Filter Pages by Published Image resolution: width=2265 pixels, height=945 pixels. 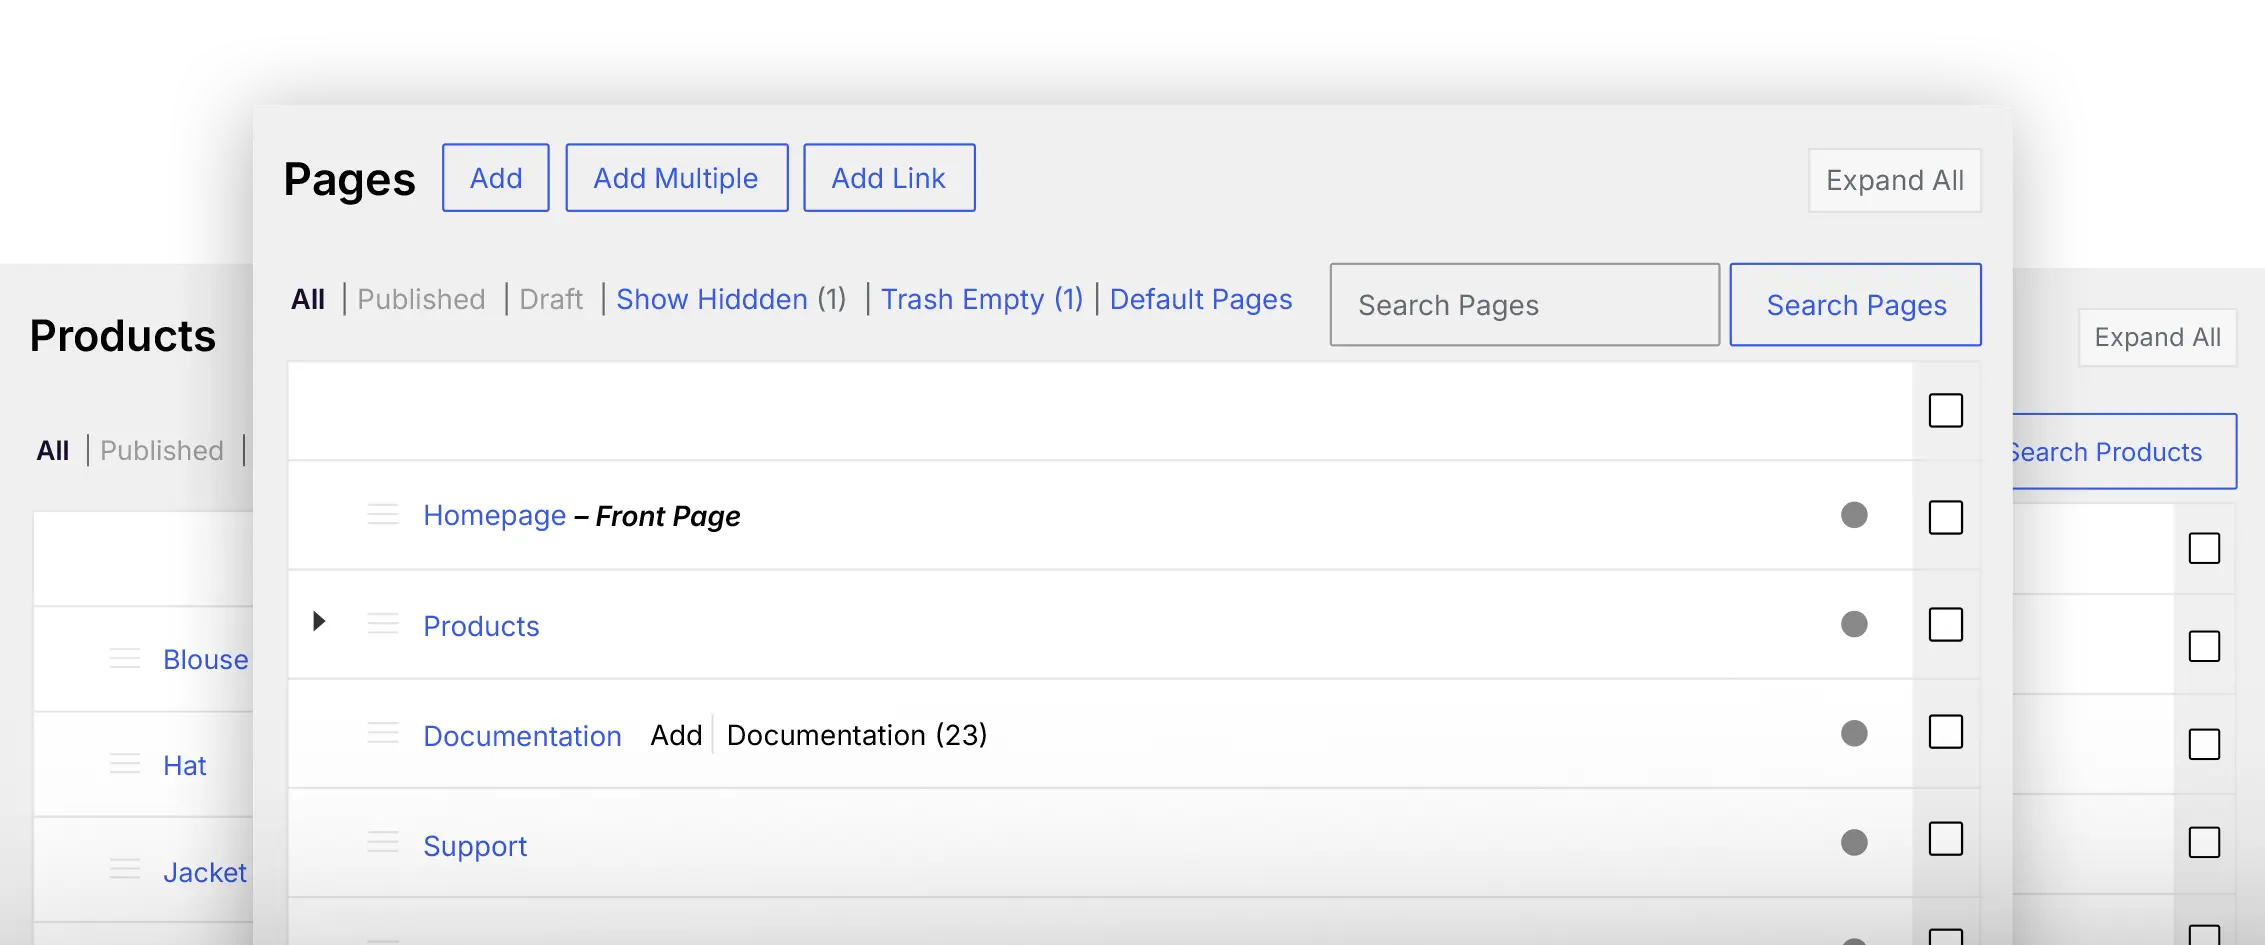point(421,299)
